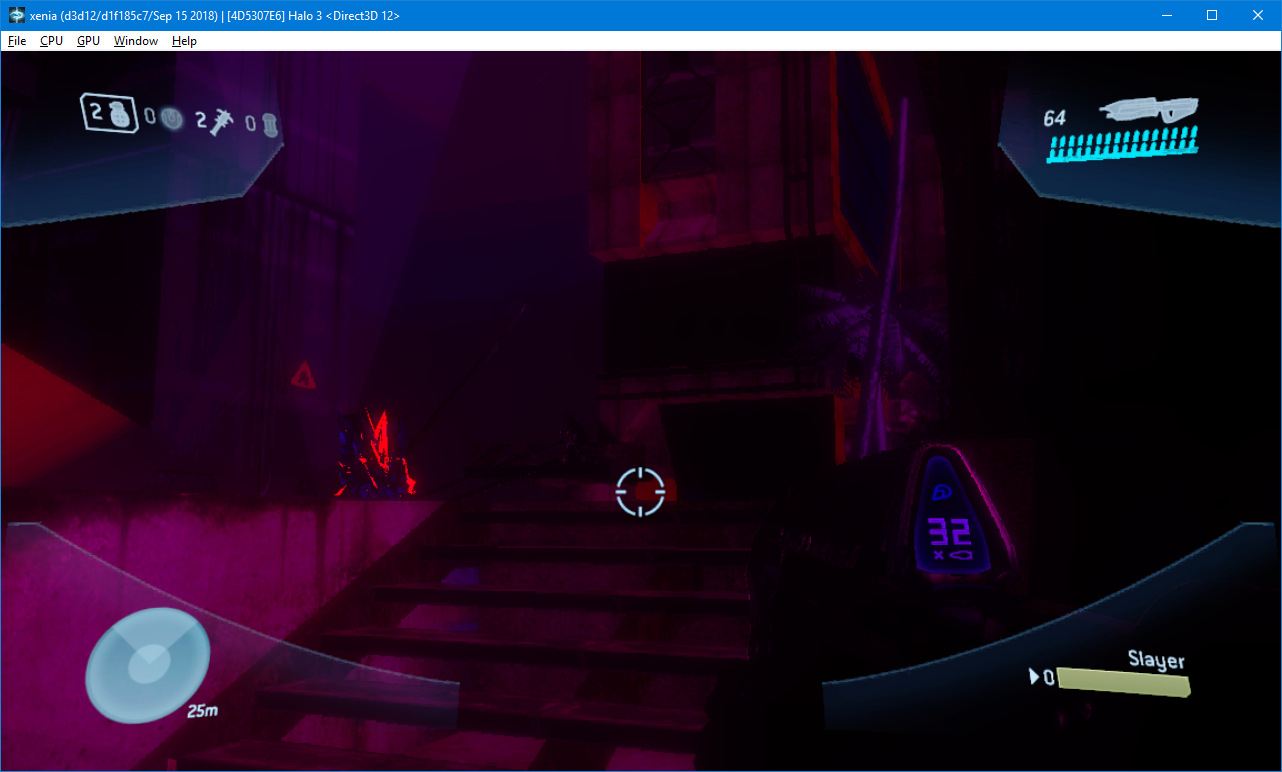Click the selected frag grenade icon

(x=111, y=113)
